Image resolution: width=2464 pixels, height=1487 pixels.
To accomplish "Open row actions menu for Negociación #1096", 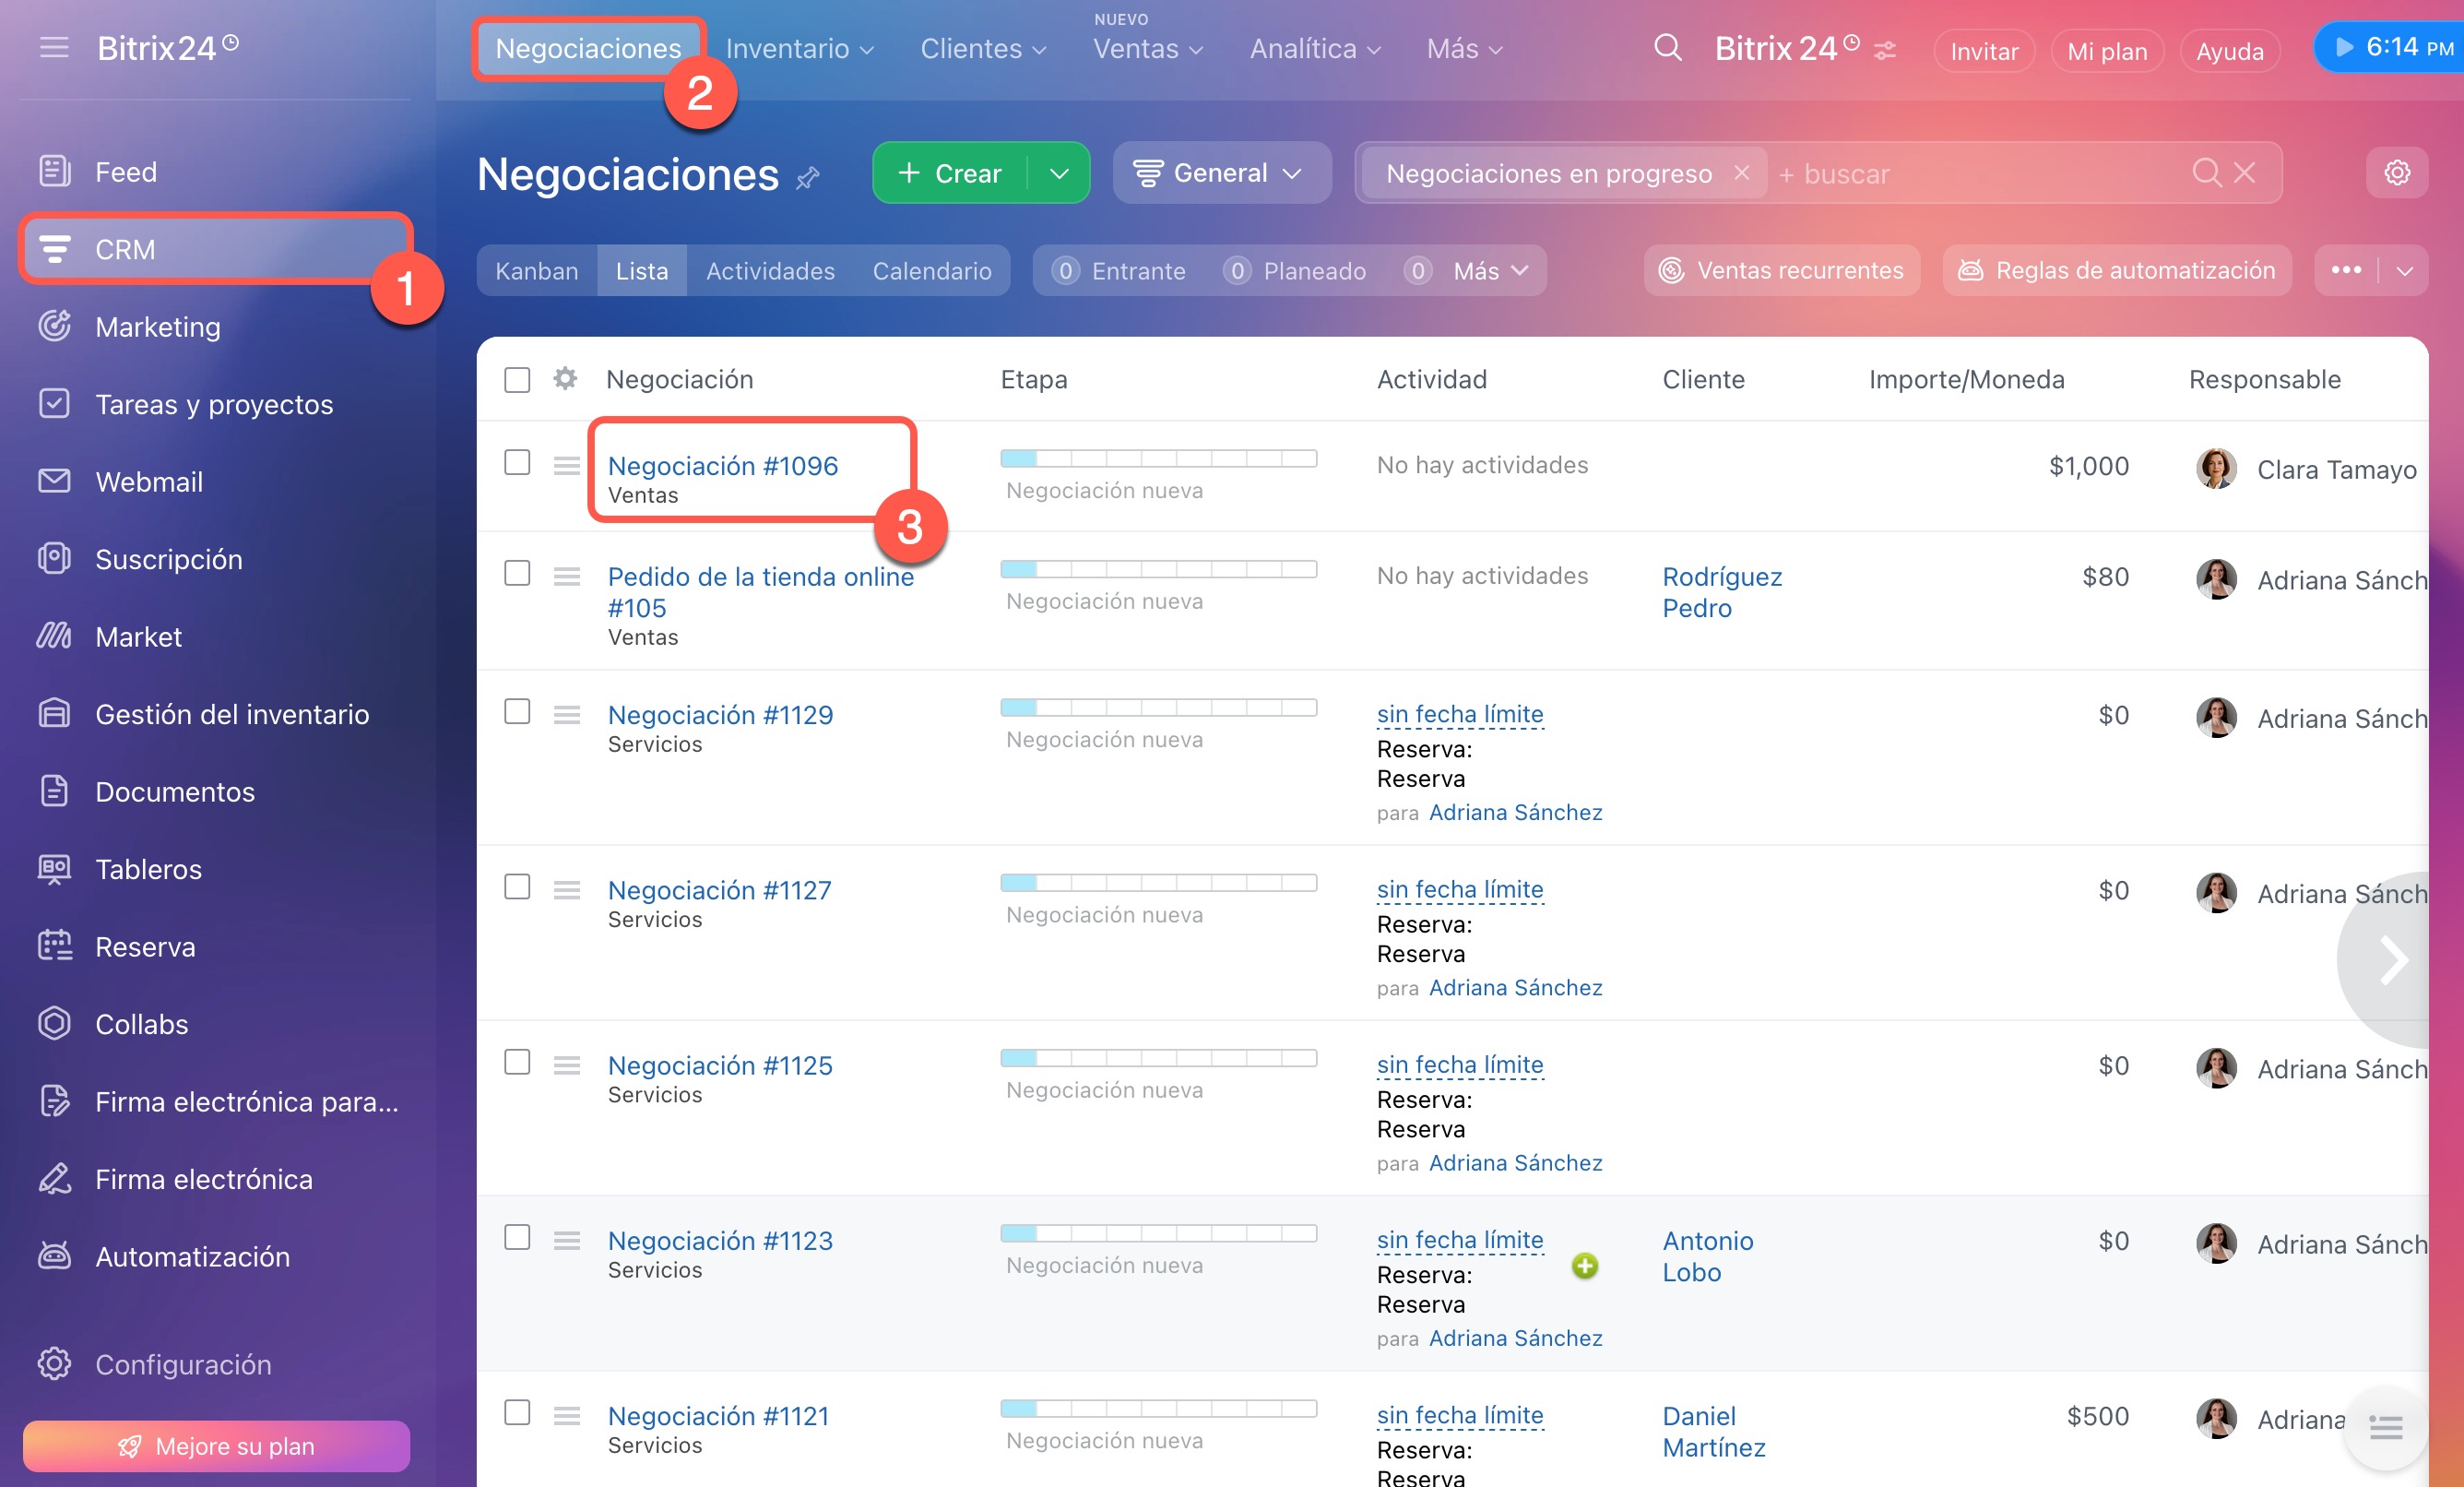I will pyautogui.click(x=567, y=465).
